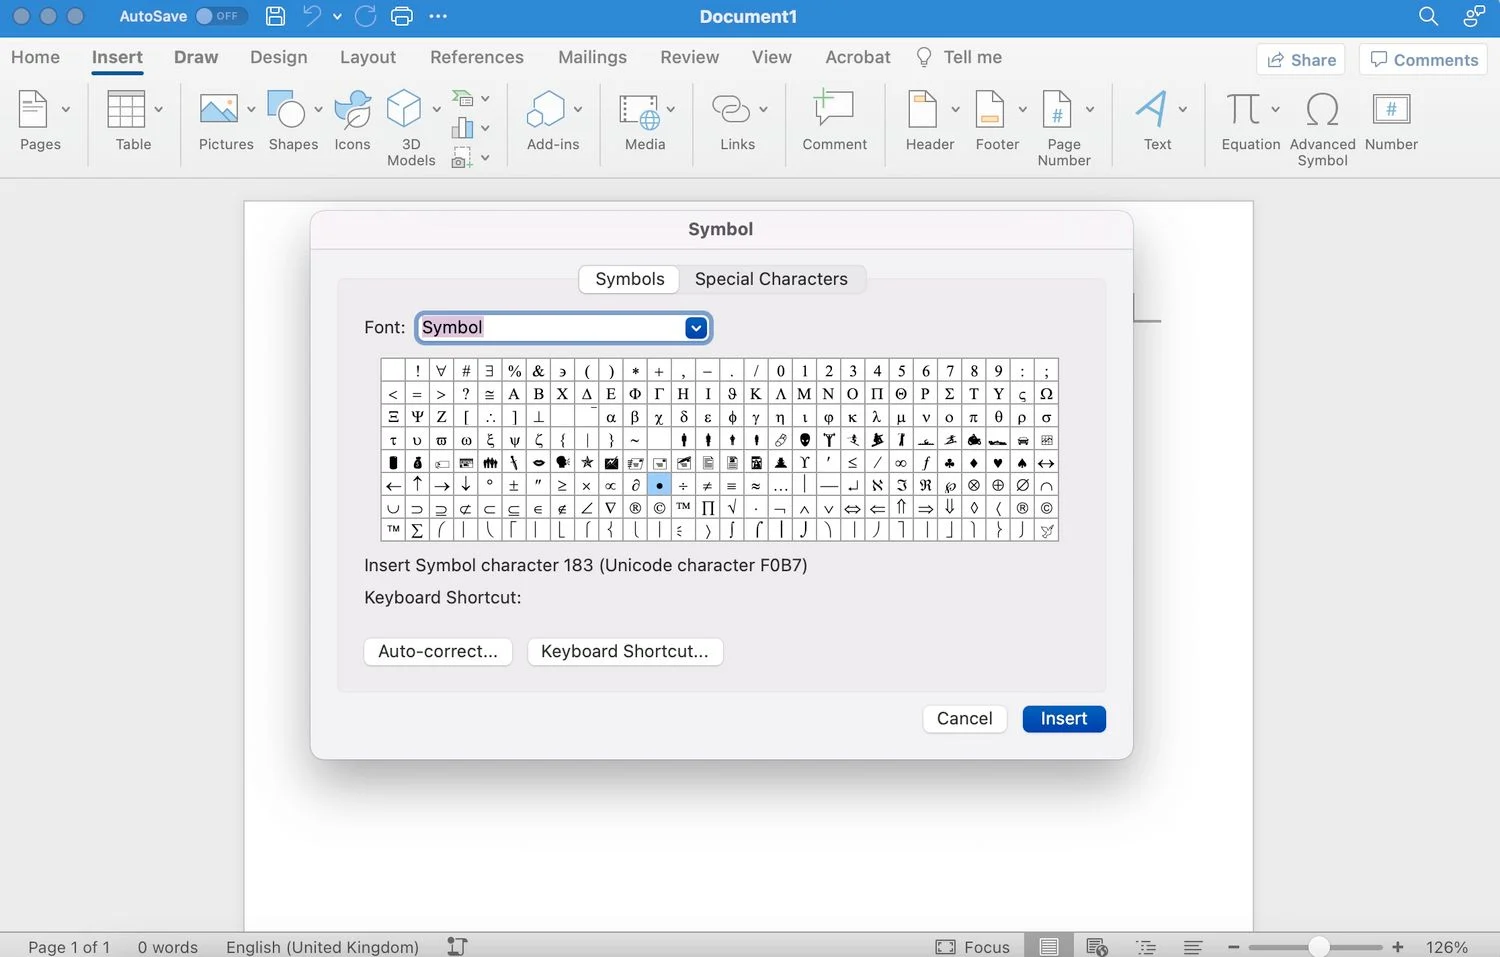Click the zoom in plus button
The width and height of the screenshot is (1500, 957).
tap(1398, 947)
